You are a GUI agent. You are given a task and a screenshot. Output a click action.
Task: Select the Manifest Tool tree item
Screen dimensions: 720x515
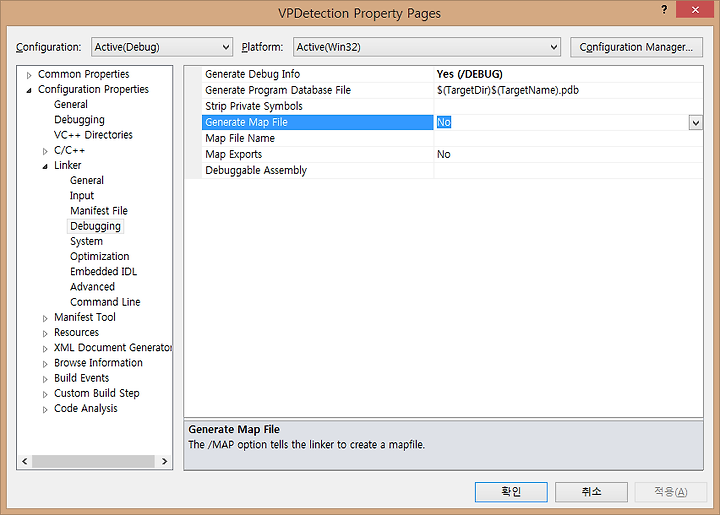click(x=85, y=317)
